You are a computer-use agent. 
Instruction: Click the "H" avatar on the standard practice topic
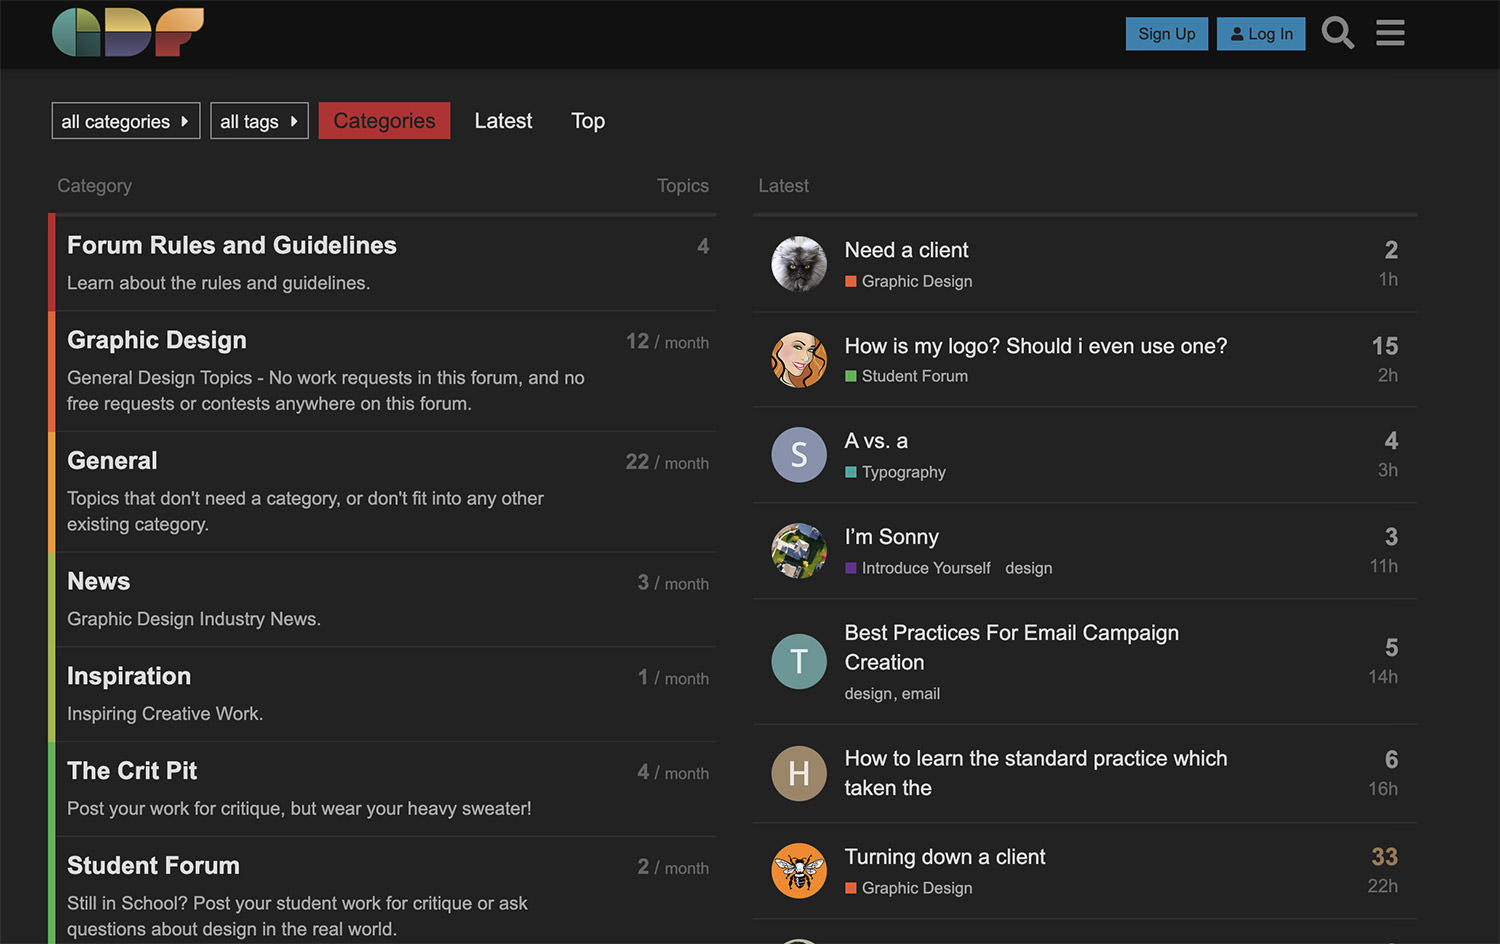[799, 773]
